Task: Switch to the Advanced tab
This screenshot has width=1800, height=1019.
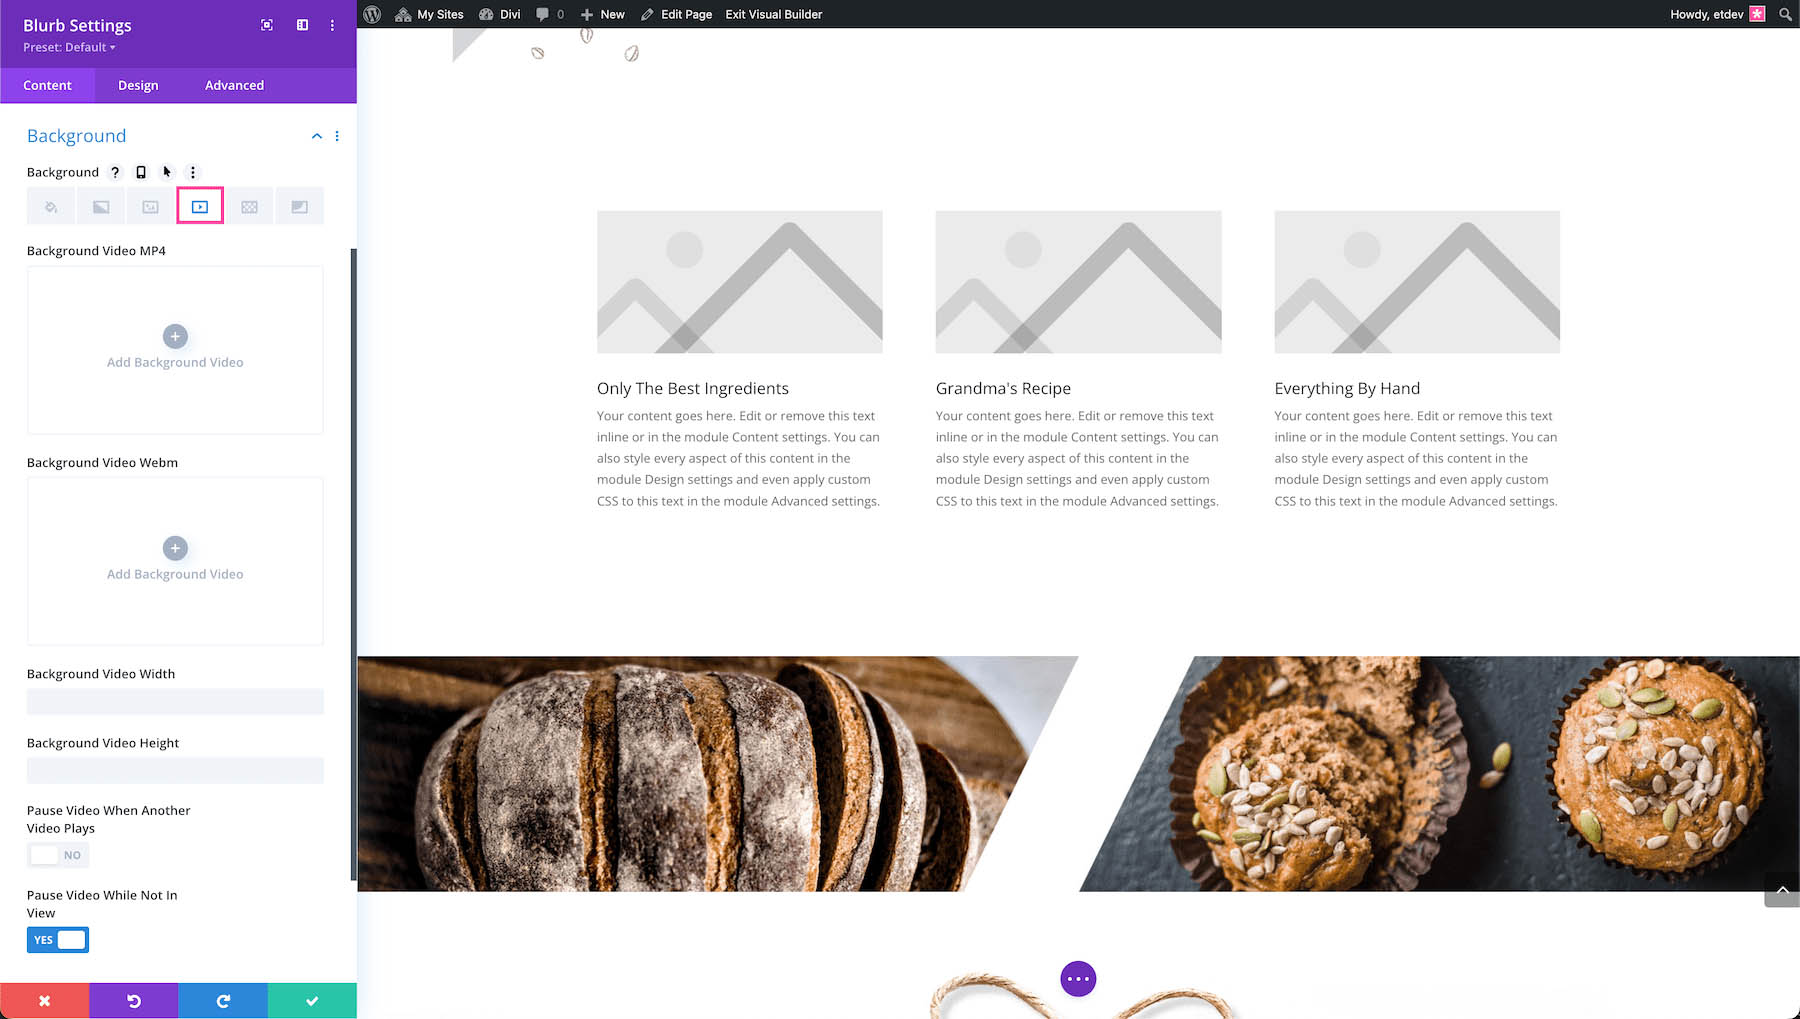Action: 234,85
